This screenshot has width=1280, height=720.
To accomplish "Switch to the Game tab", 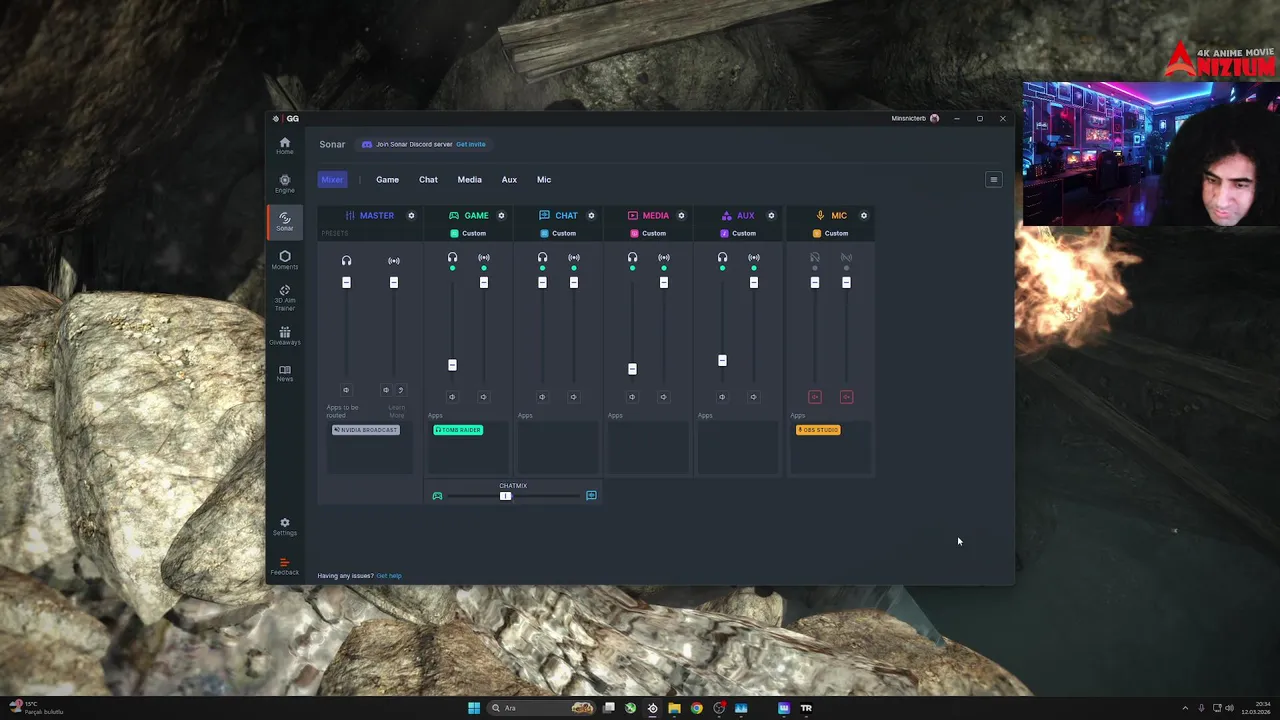I will tap(387, 180).
